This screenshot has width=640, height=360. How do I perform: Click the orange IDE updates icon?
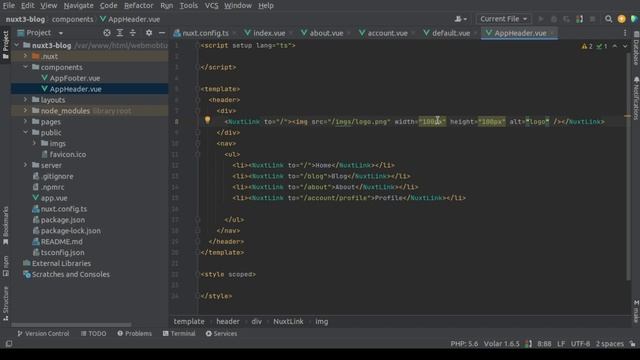point(622,19)
